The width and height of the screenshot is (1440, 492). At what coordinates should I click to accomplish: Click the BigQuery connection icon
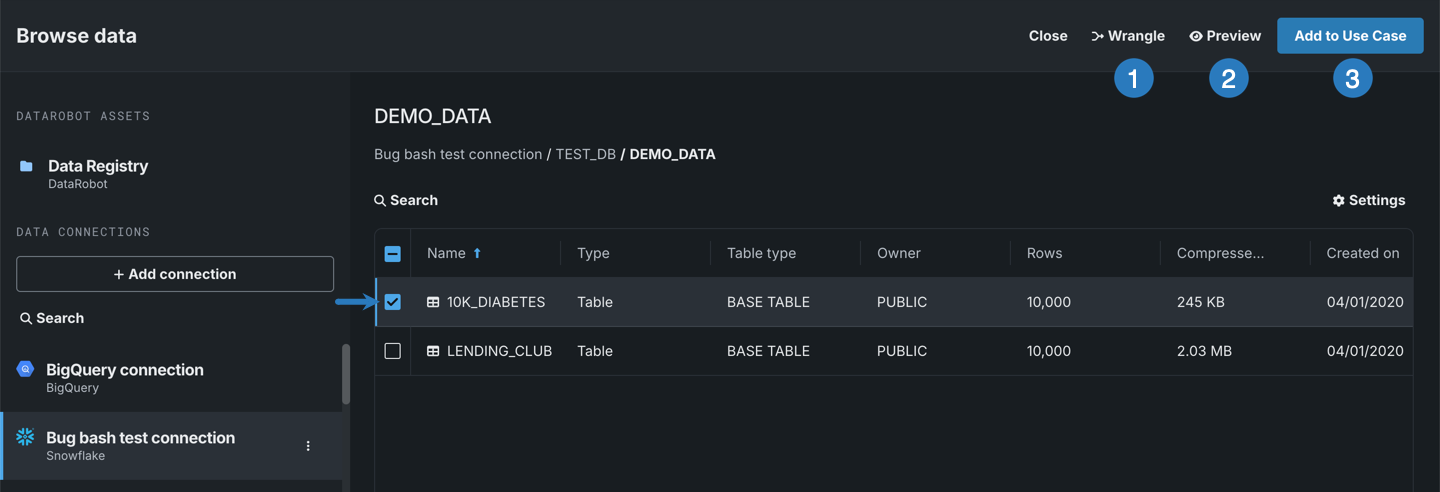click(x=25, y=369)
